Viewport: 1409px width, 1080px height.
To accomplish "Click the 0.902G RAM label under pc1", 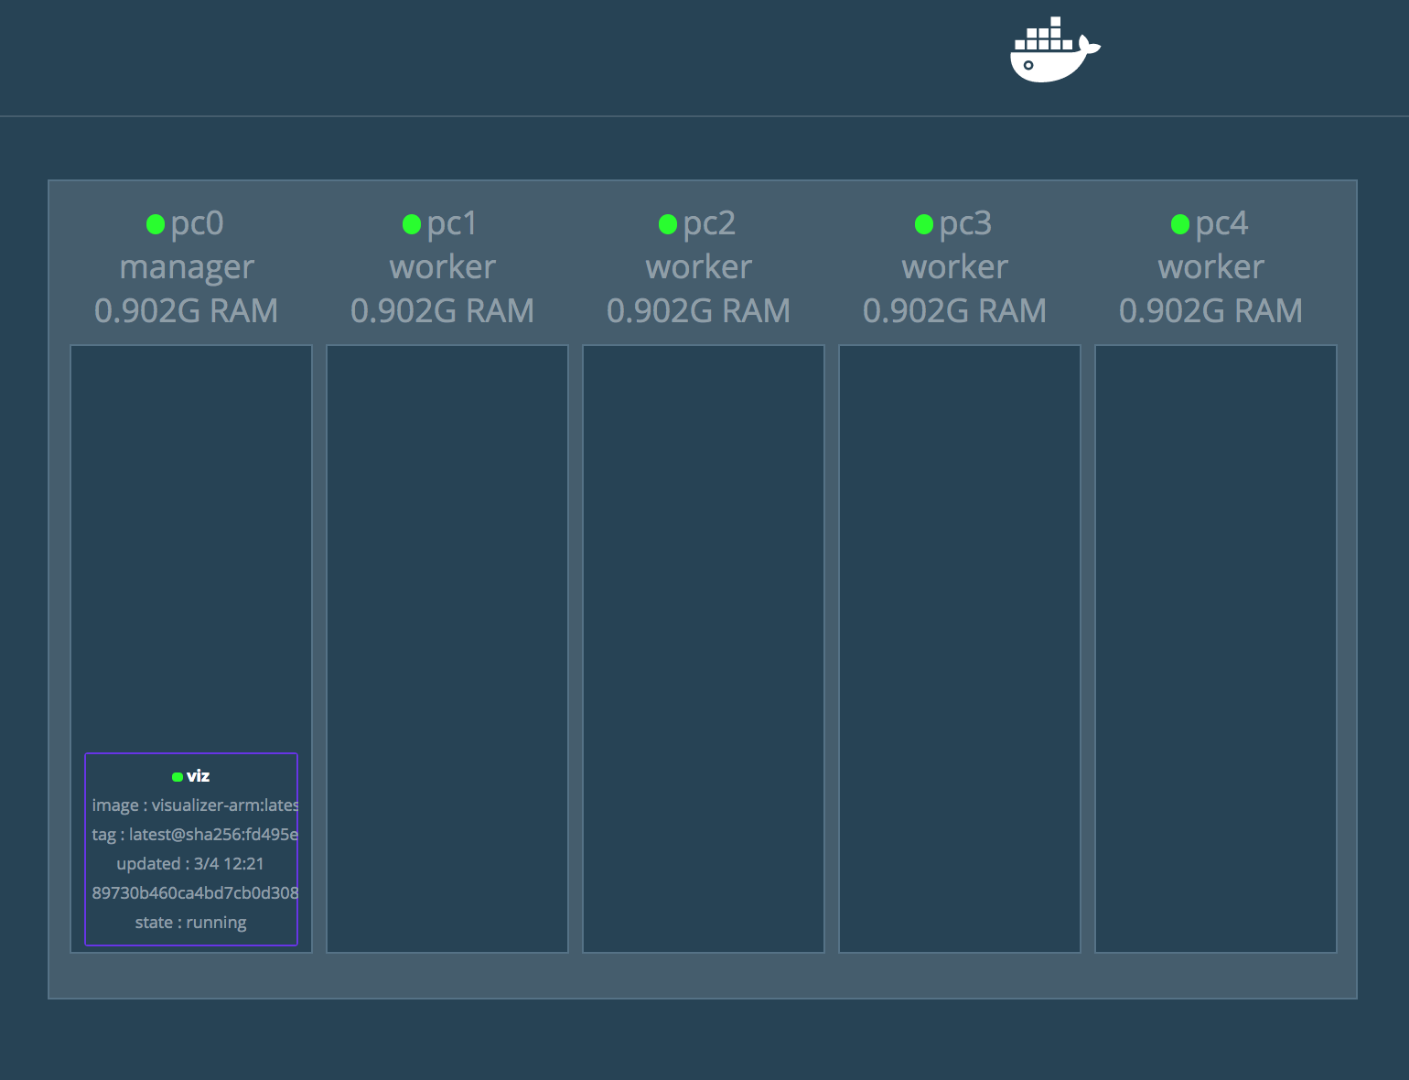I will point(443,310).
